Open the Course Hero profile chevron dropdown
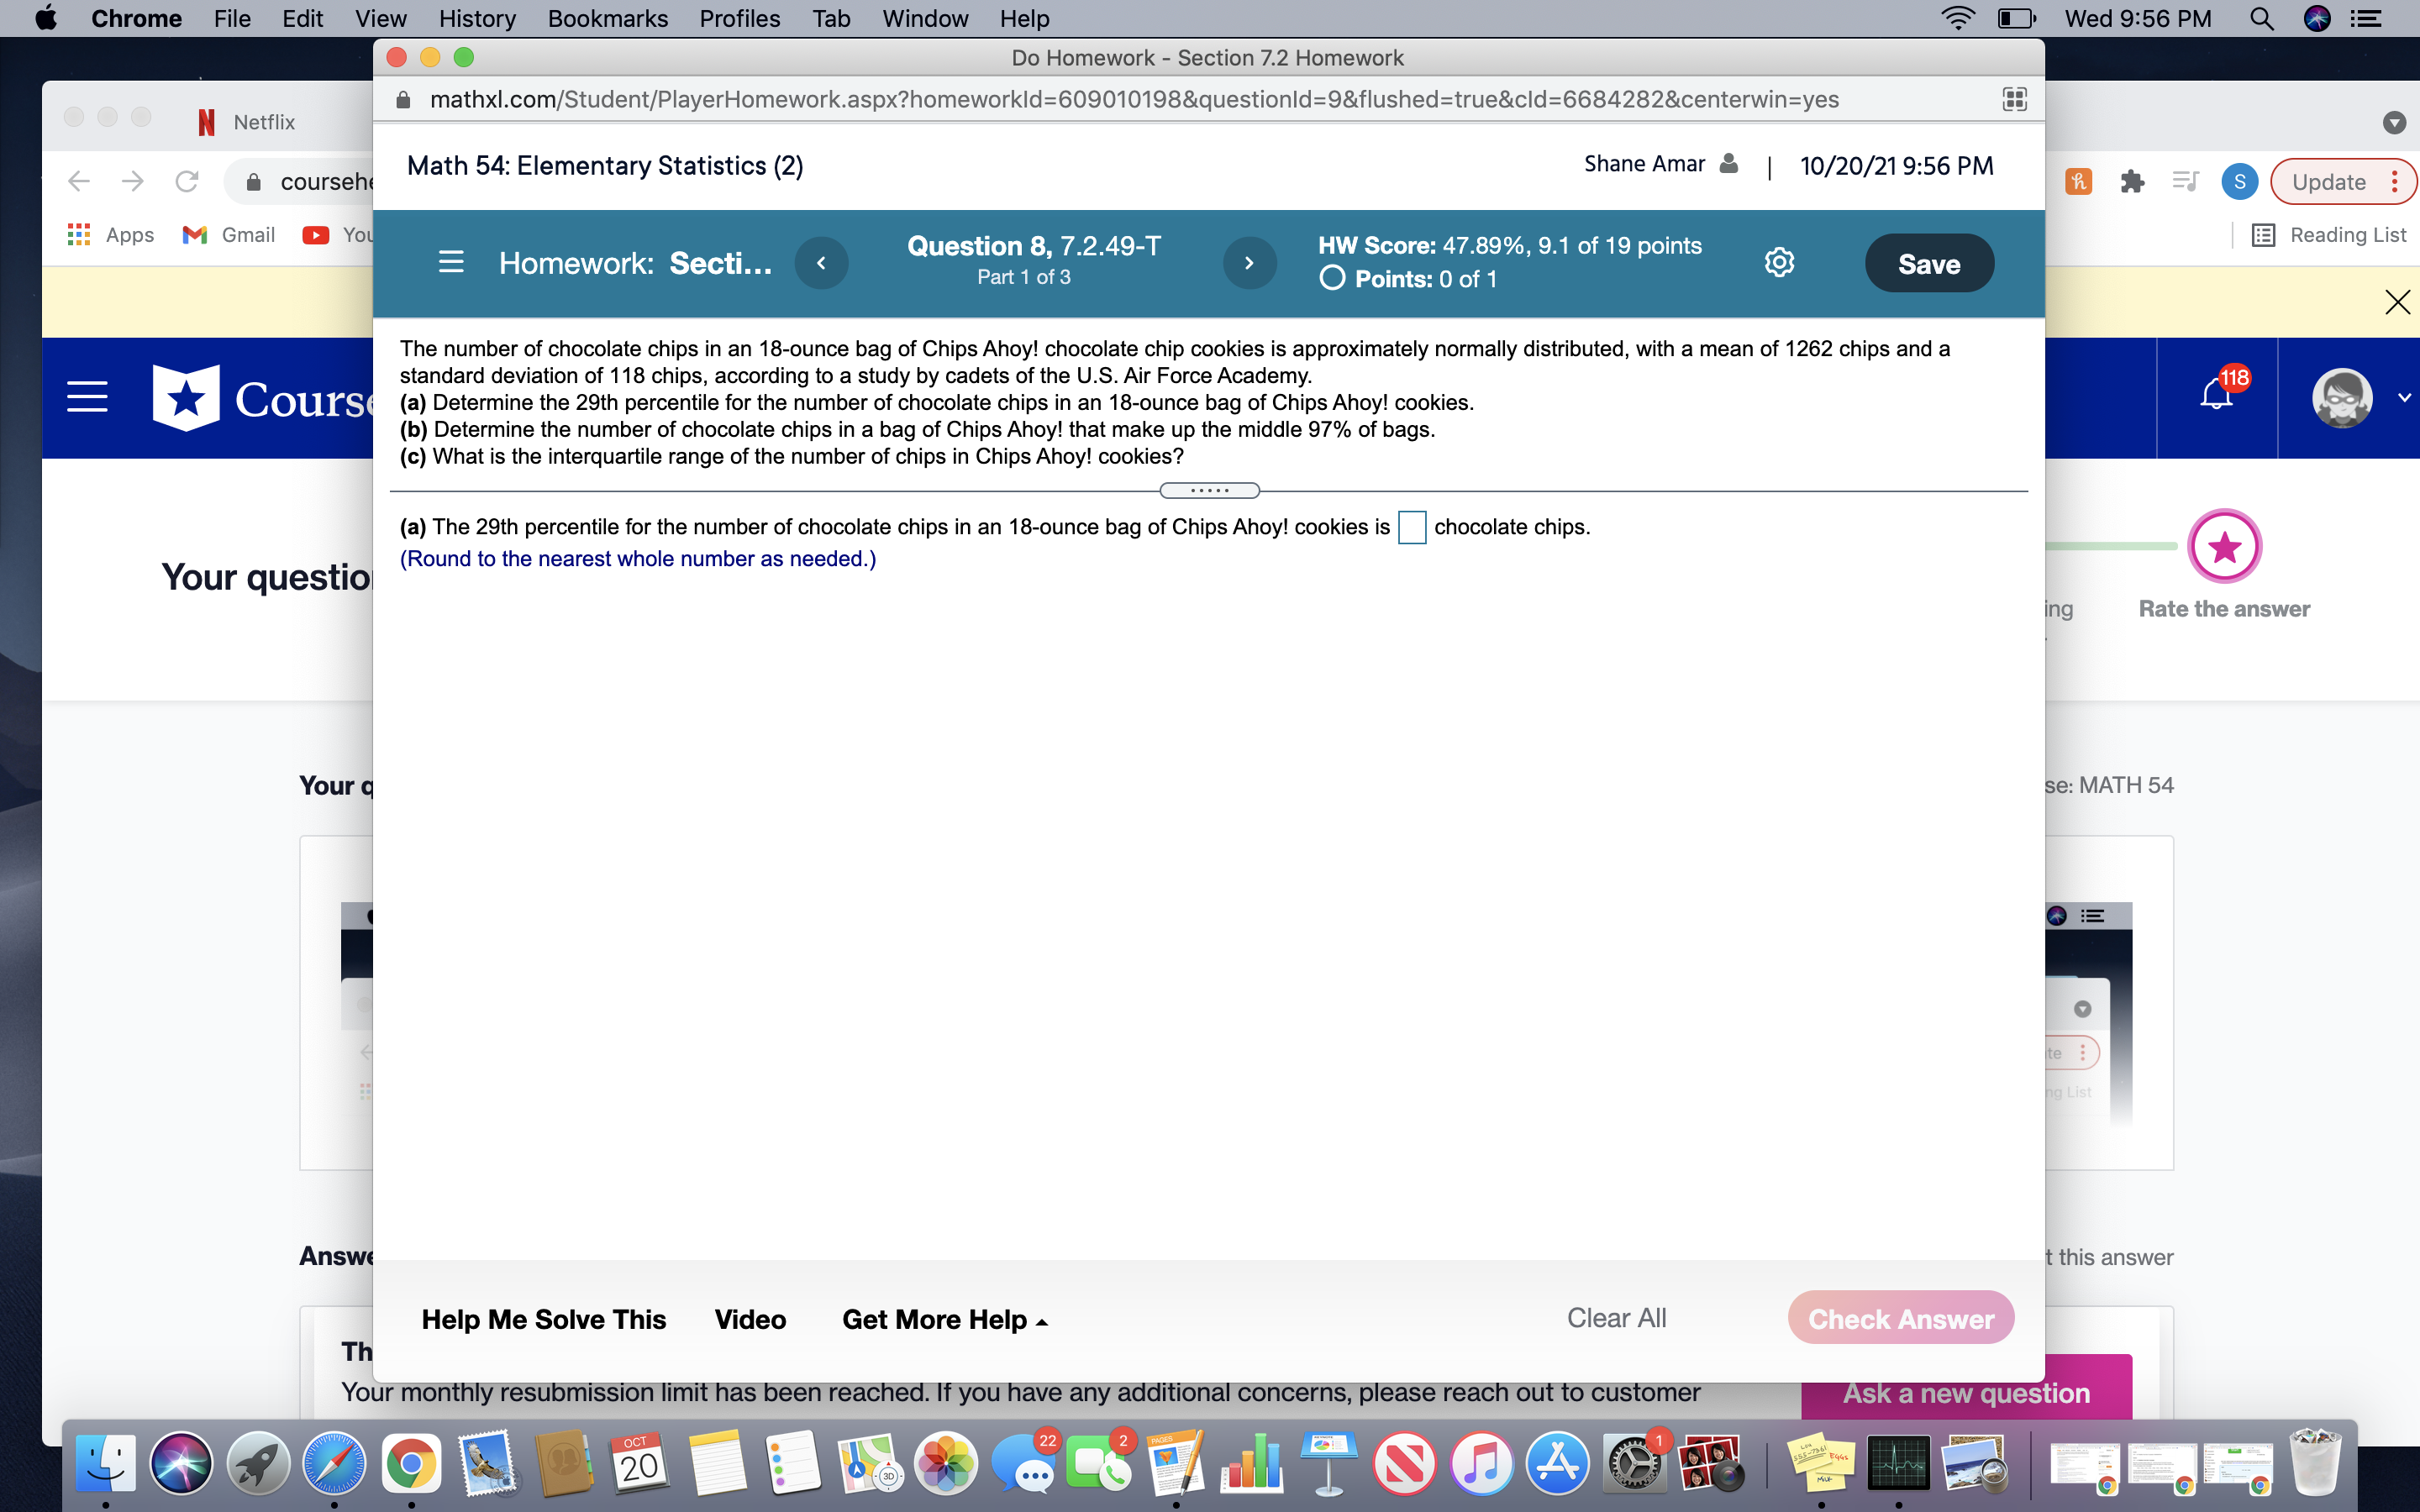The image size is (2420, 1512). tap(2405, 397)
